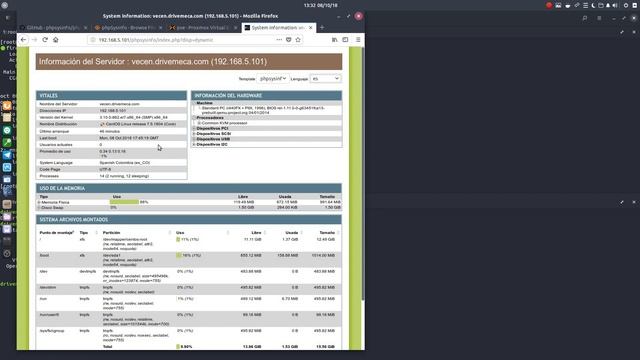The width and height of the screenshot is (640, 360).
Task: Open terminal window hamburger menu
Action: pyautogui.click(x=599, y=18)
